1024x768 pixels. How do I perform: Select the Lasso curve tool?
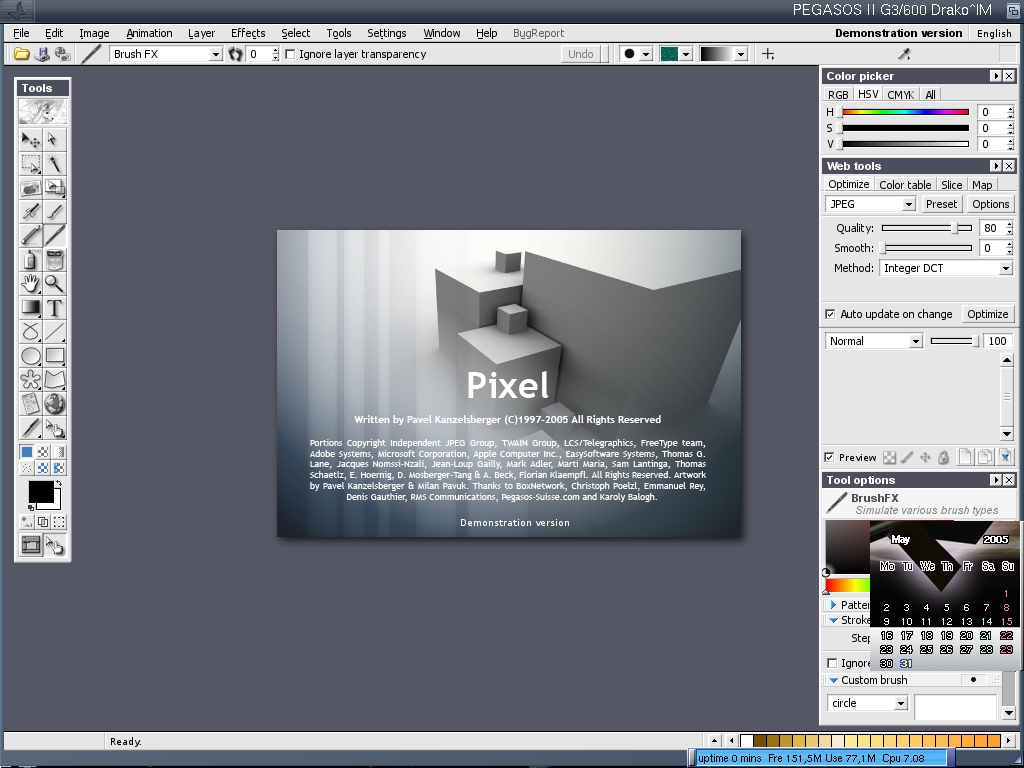click(x=30, y=332)
